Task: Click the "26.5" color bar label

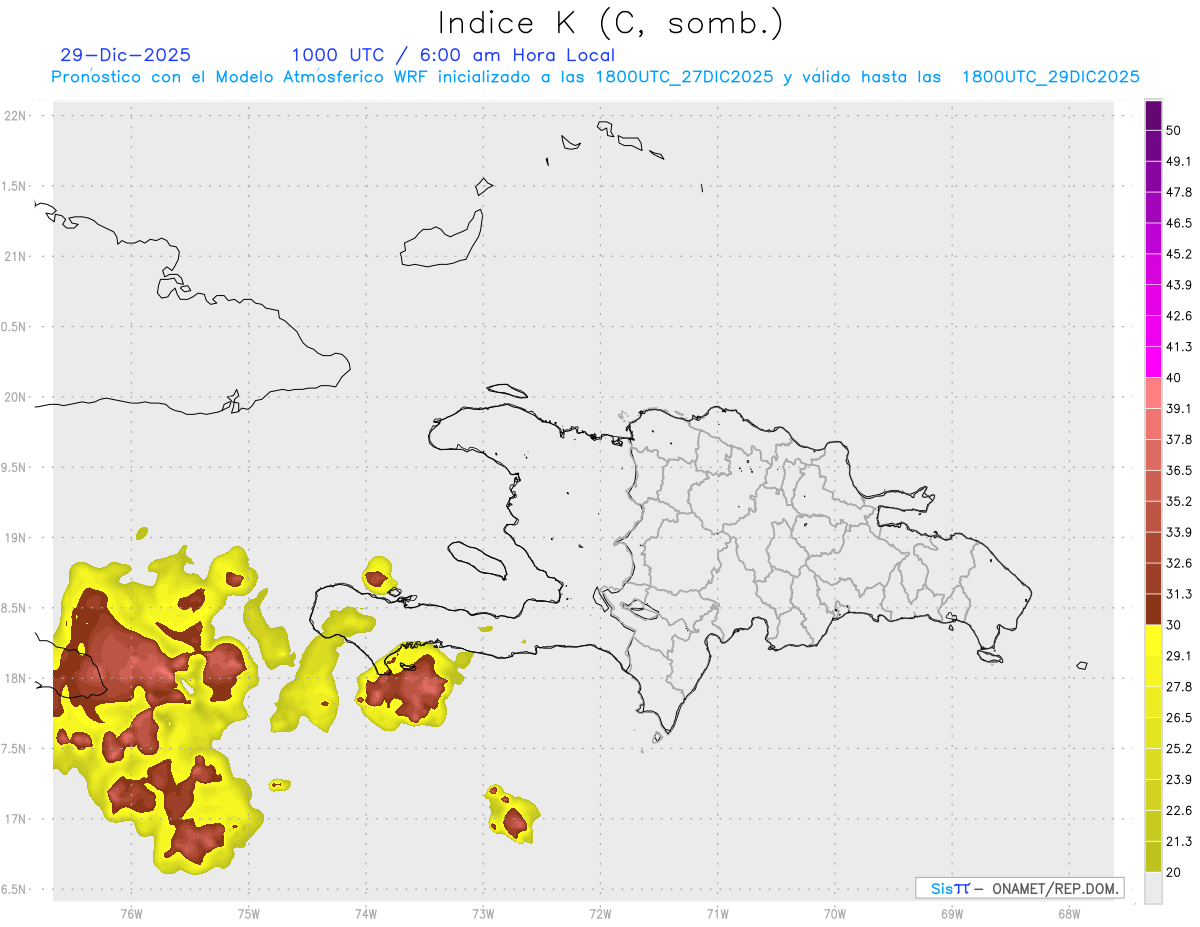Action: pos(1179,718)
